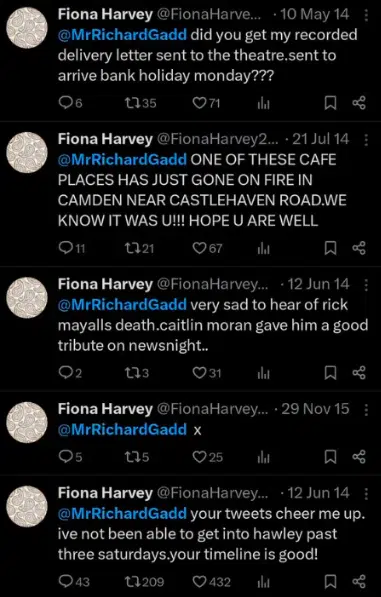This screenshot has height=597, width=381.
Task: Retweet the tweet with 209 retweets
Action: pos(145,582)
